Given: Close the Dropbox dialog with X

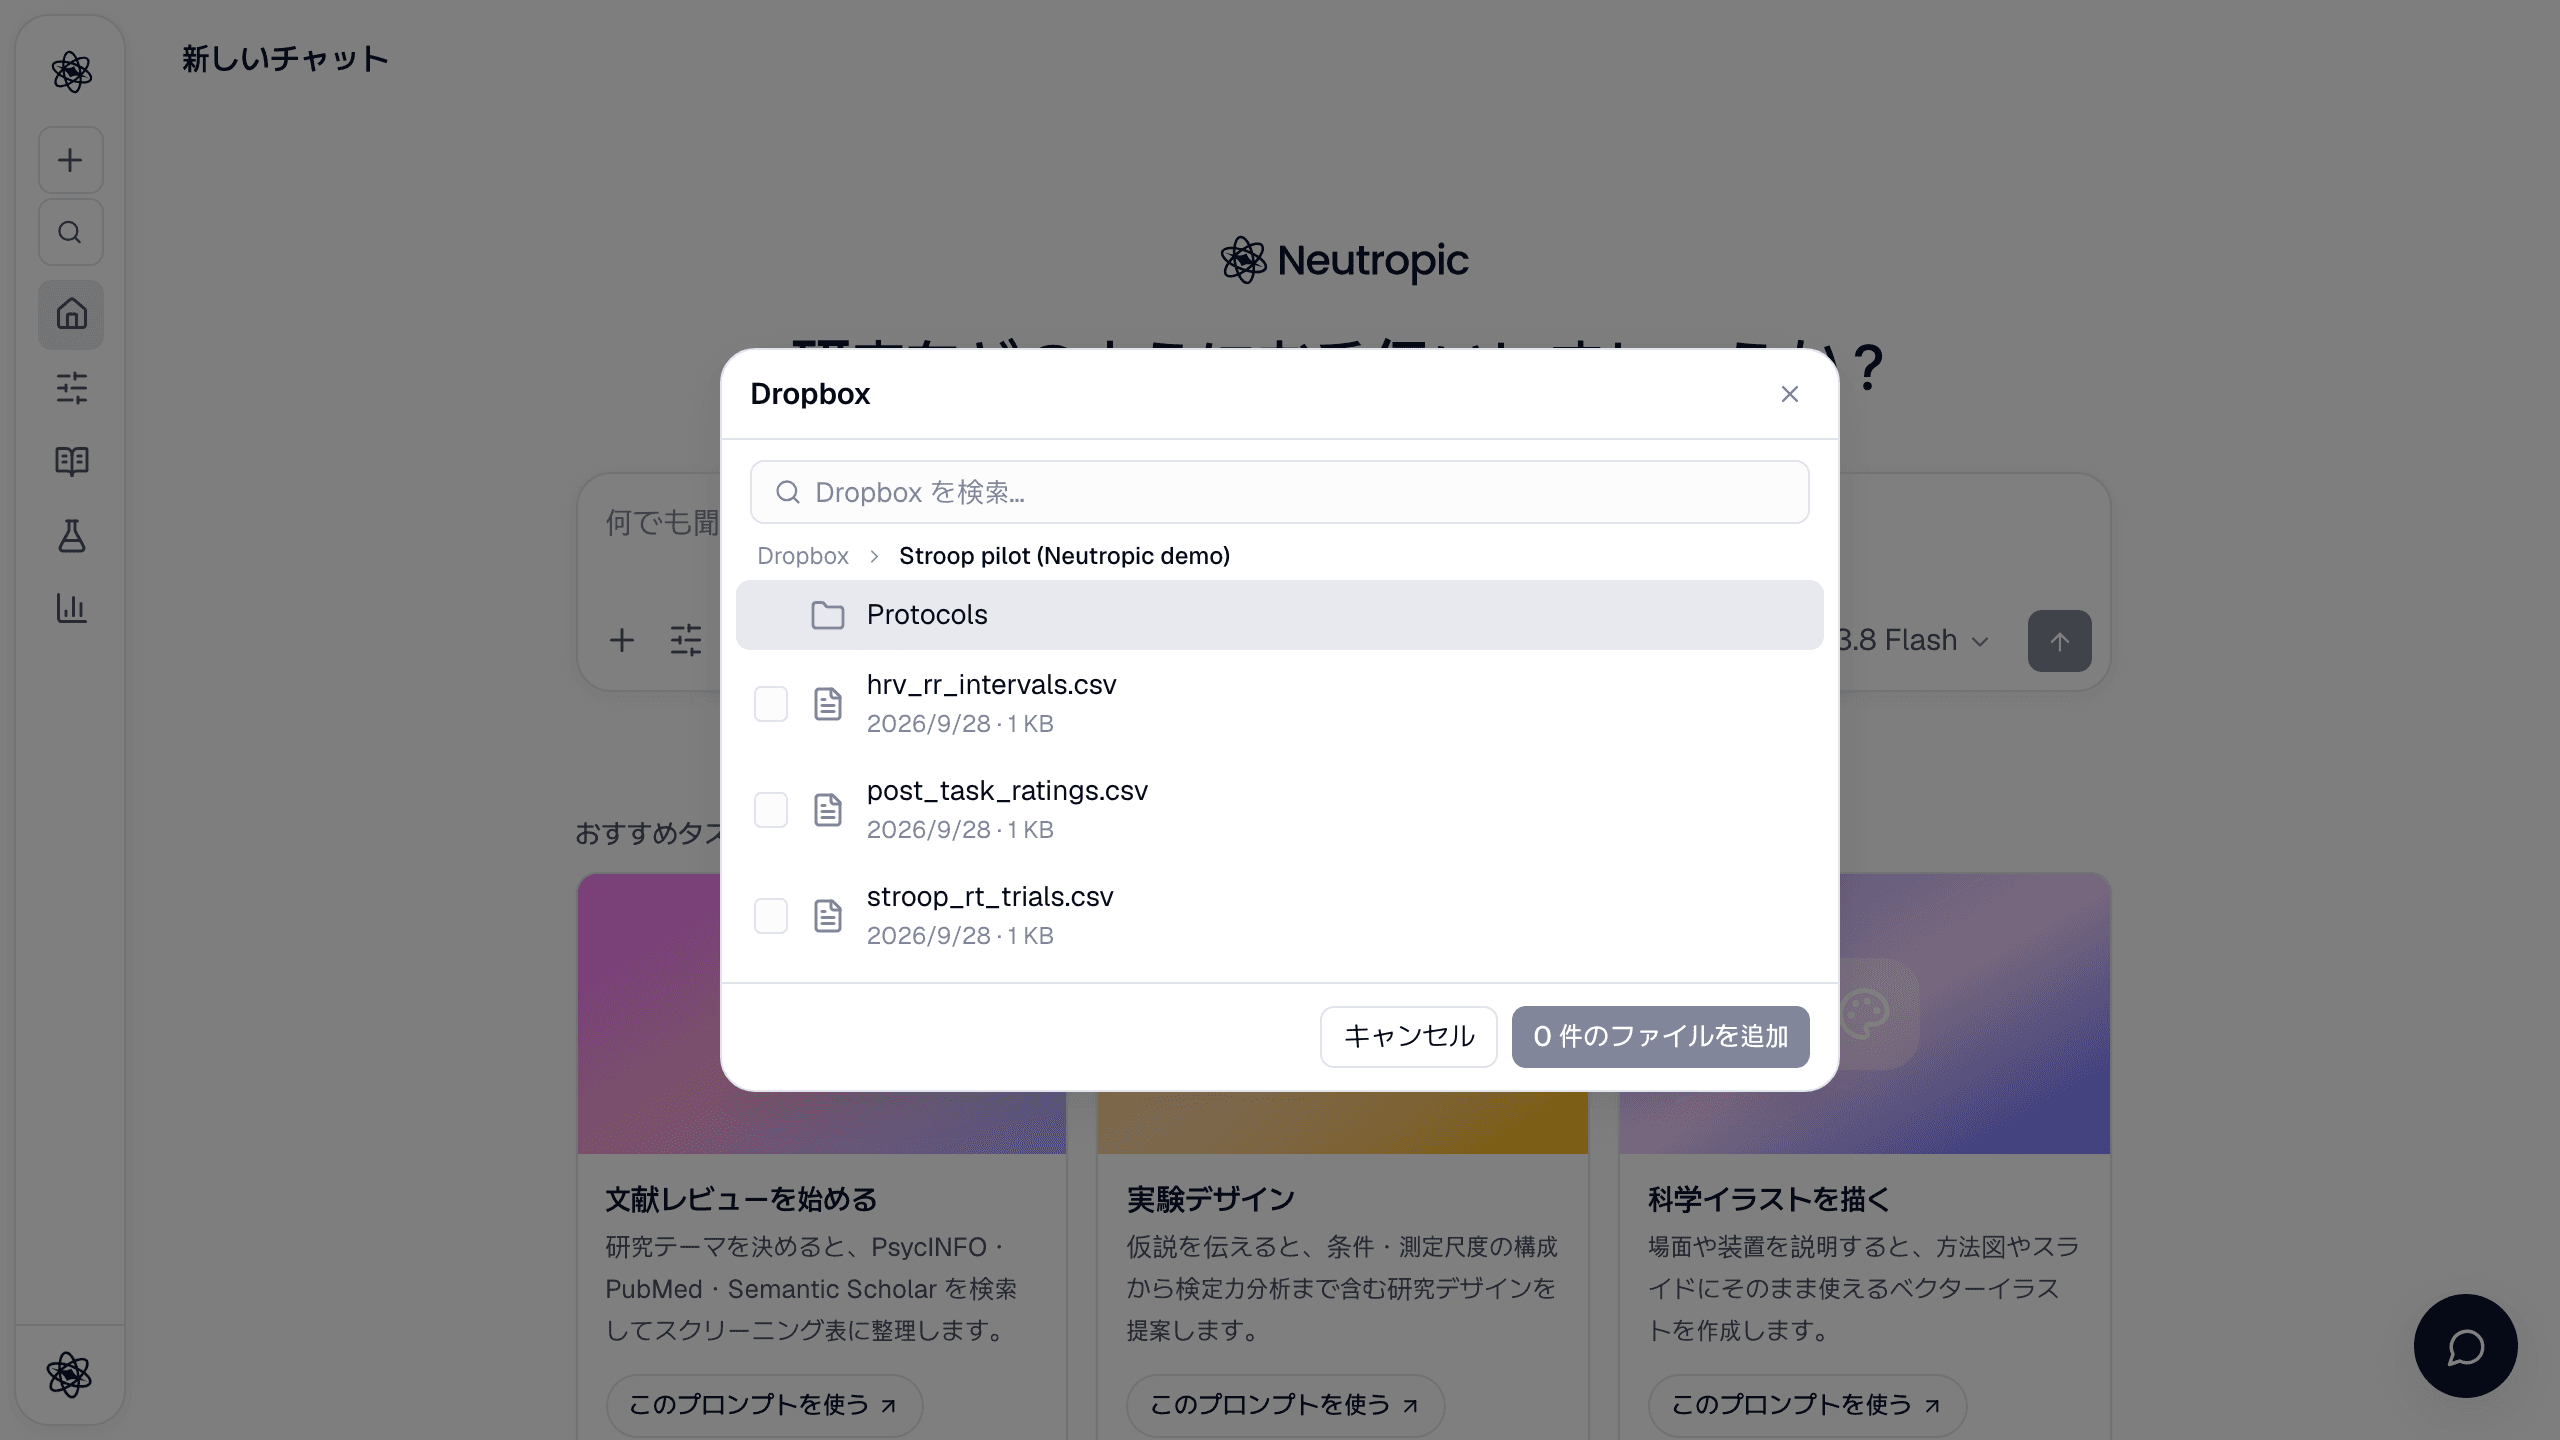Looking at the screenshot, I should (1790, 394).
